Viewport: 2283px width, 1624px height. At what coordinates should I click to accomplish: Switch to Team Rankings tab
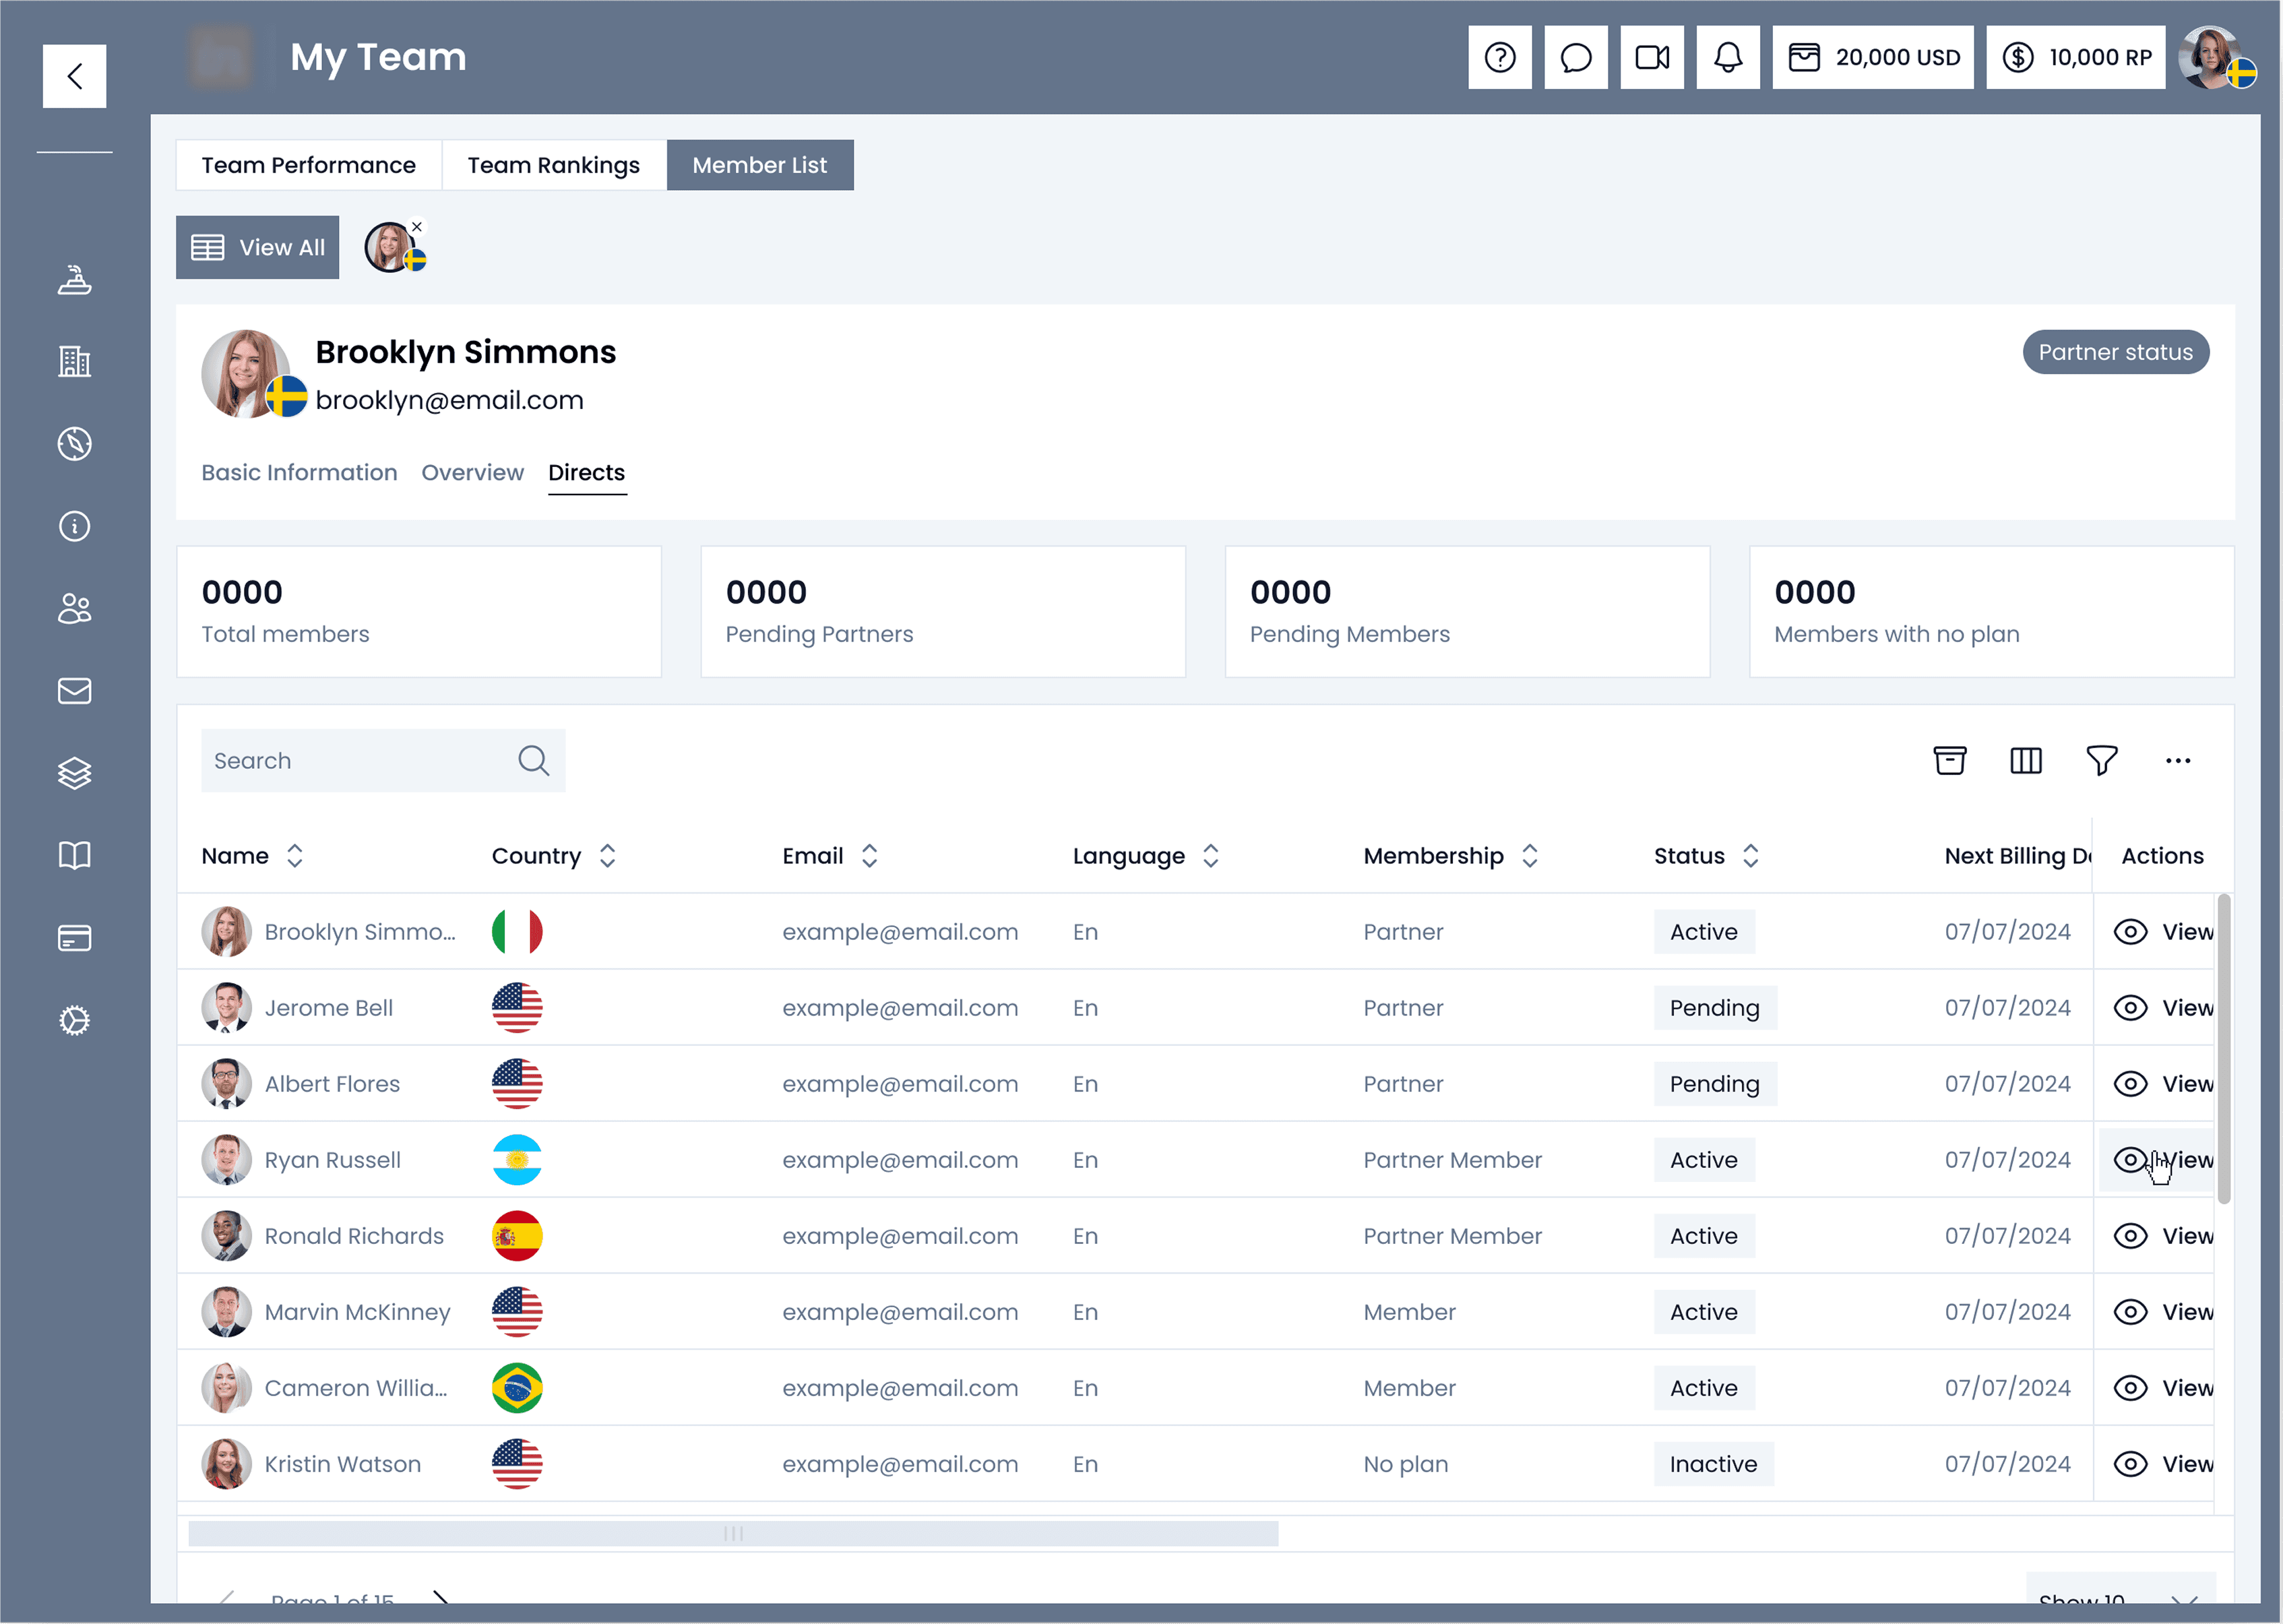553,165
